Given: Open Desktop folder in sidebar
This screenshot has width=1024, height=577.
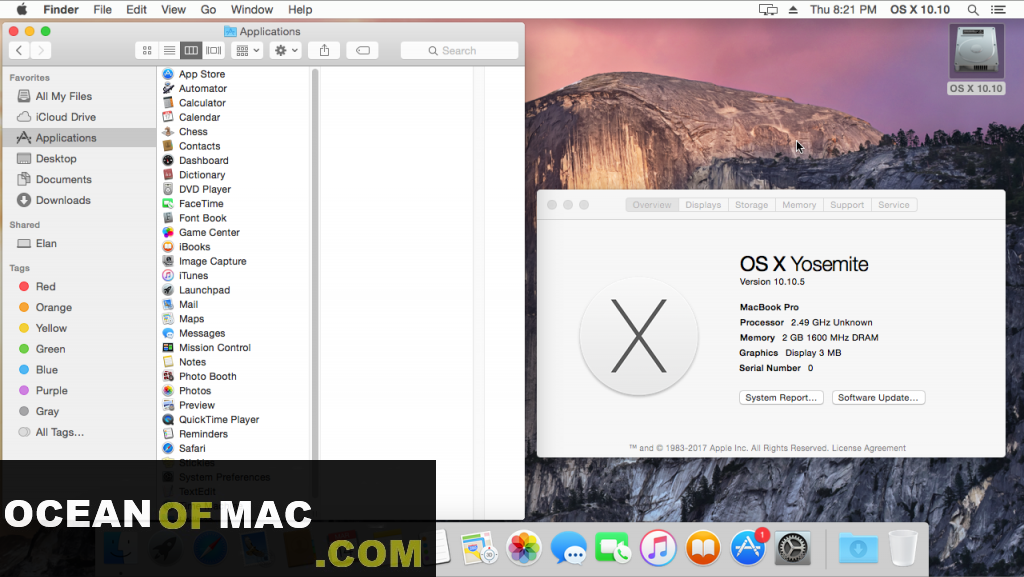Looking at the screenshot, I should [x=56, y=159].
